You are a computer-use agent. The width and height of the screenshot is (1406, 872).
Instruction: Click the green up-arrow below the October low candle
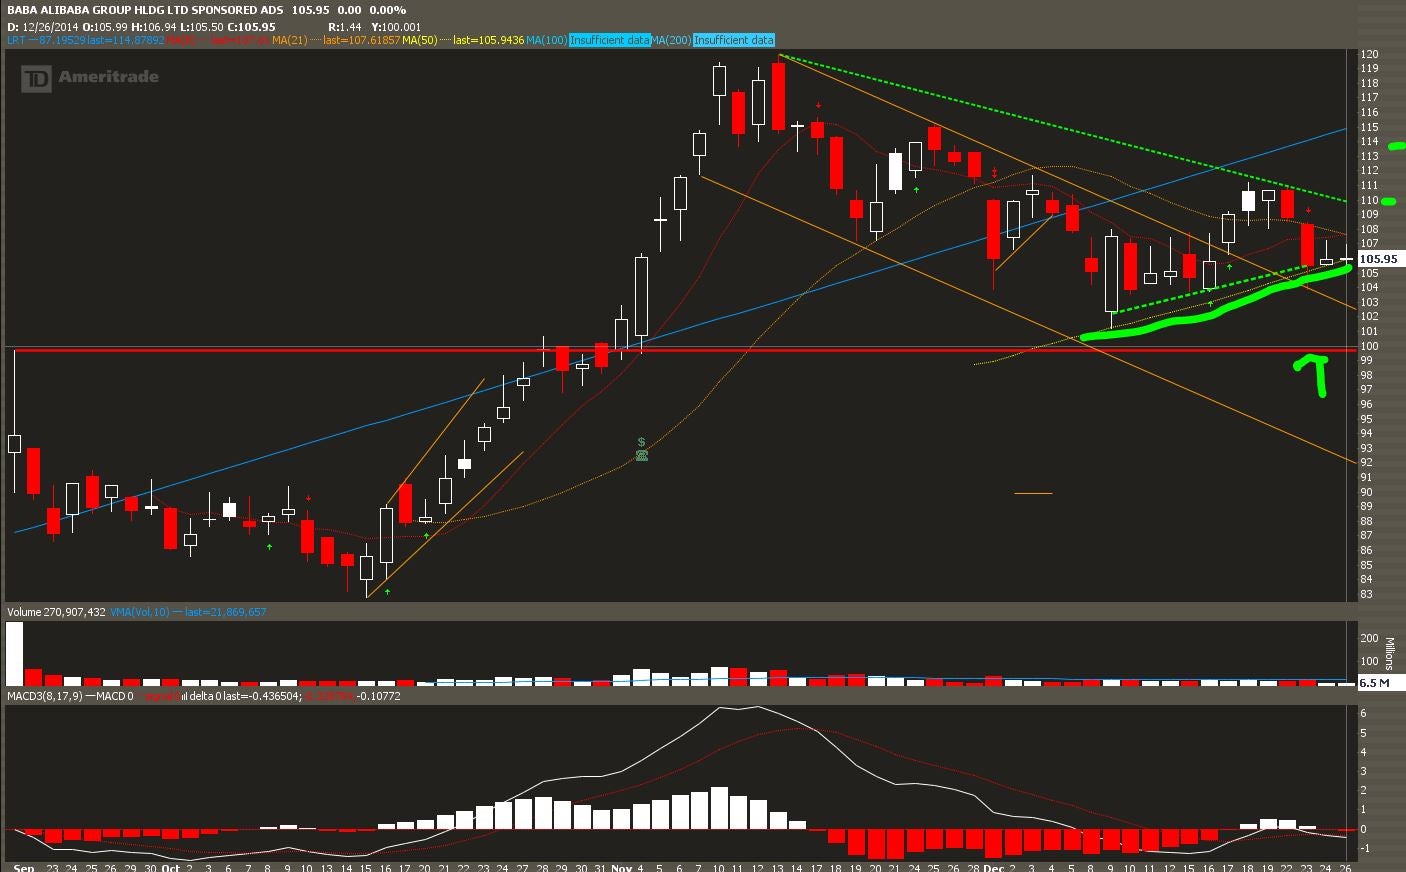387,592
